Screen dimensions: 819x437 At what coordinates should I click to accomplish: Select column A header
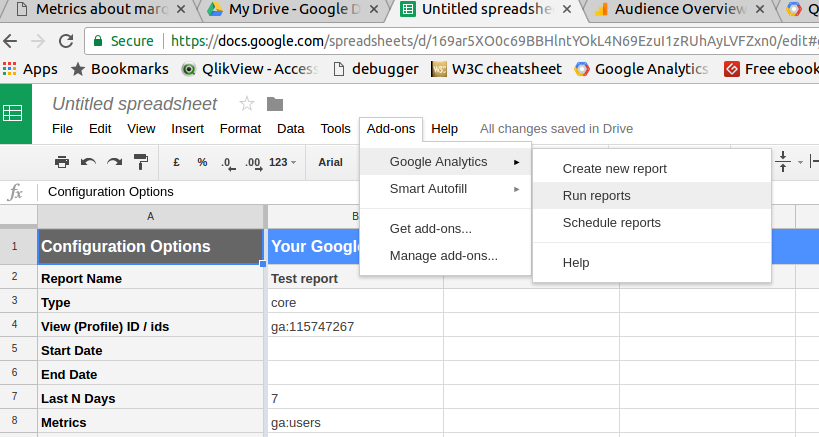[x=150, y=216]
